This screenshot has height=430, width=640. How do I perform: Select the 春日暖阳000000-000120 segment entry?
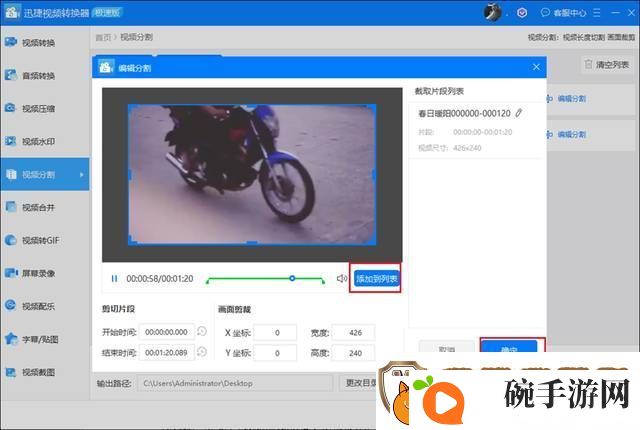click(478, 130)
